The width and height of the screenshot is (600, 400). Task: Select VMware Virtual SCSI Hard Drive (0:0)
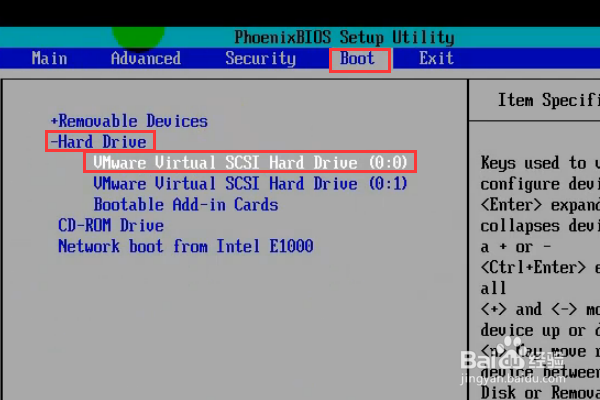(250, 163)
